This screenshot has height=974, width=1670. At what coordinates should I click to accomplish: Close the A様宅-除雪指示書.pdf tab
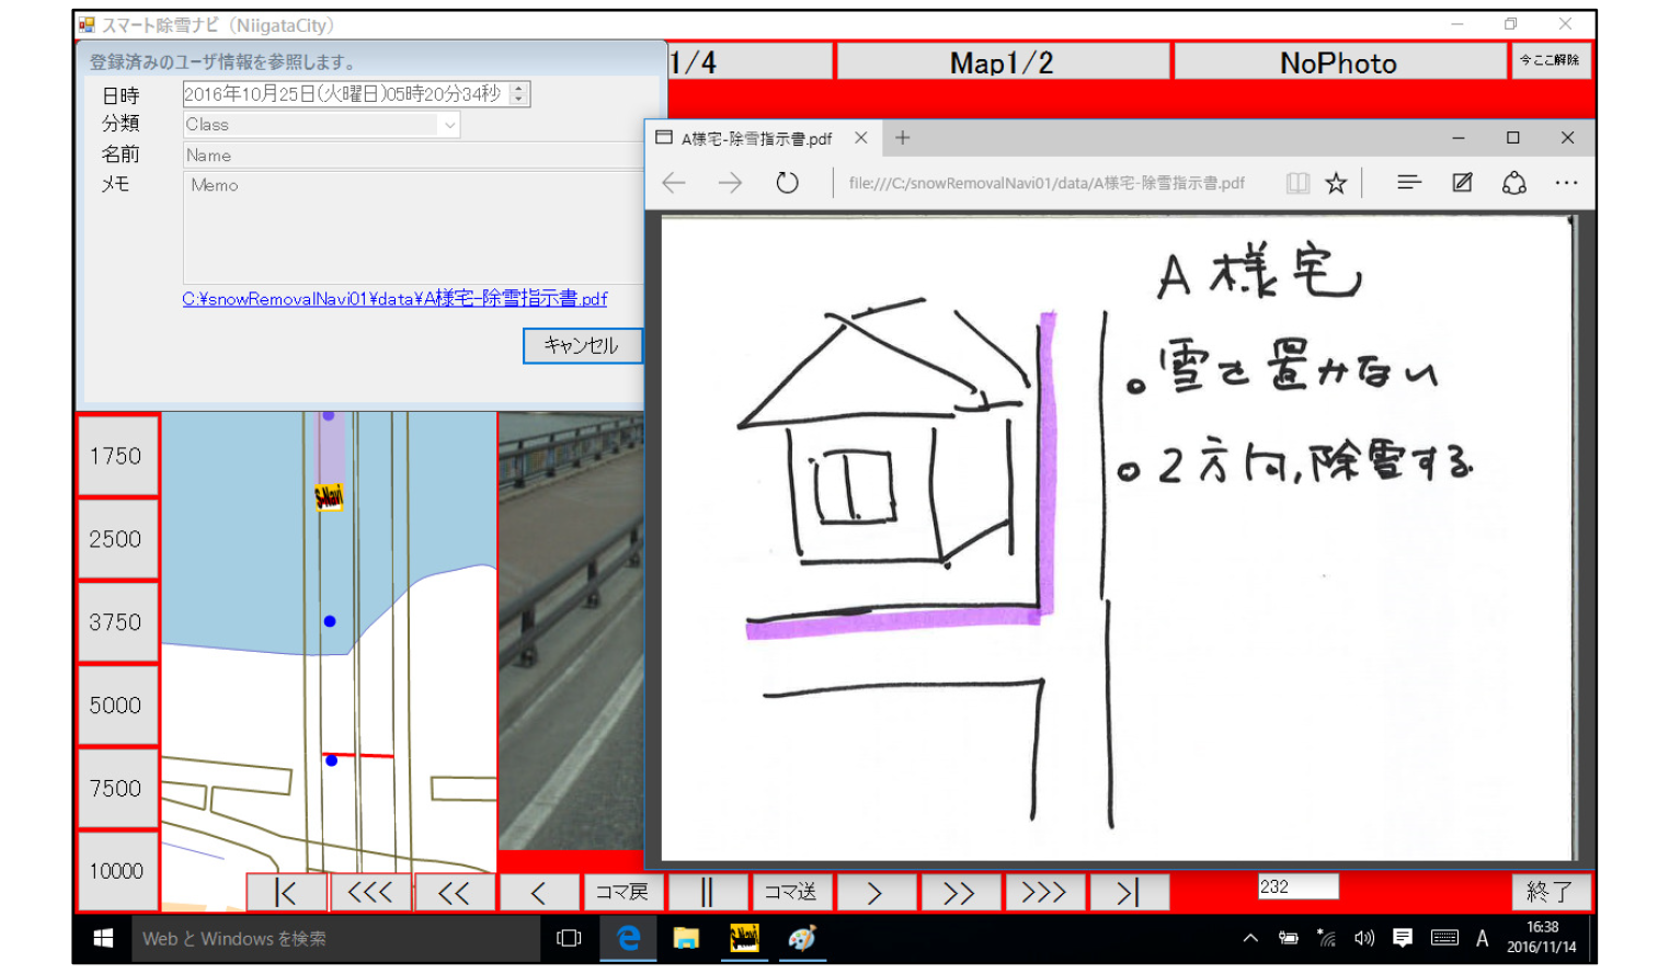tap(861, 138)
